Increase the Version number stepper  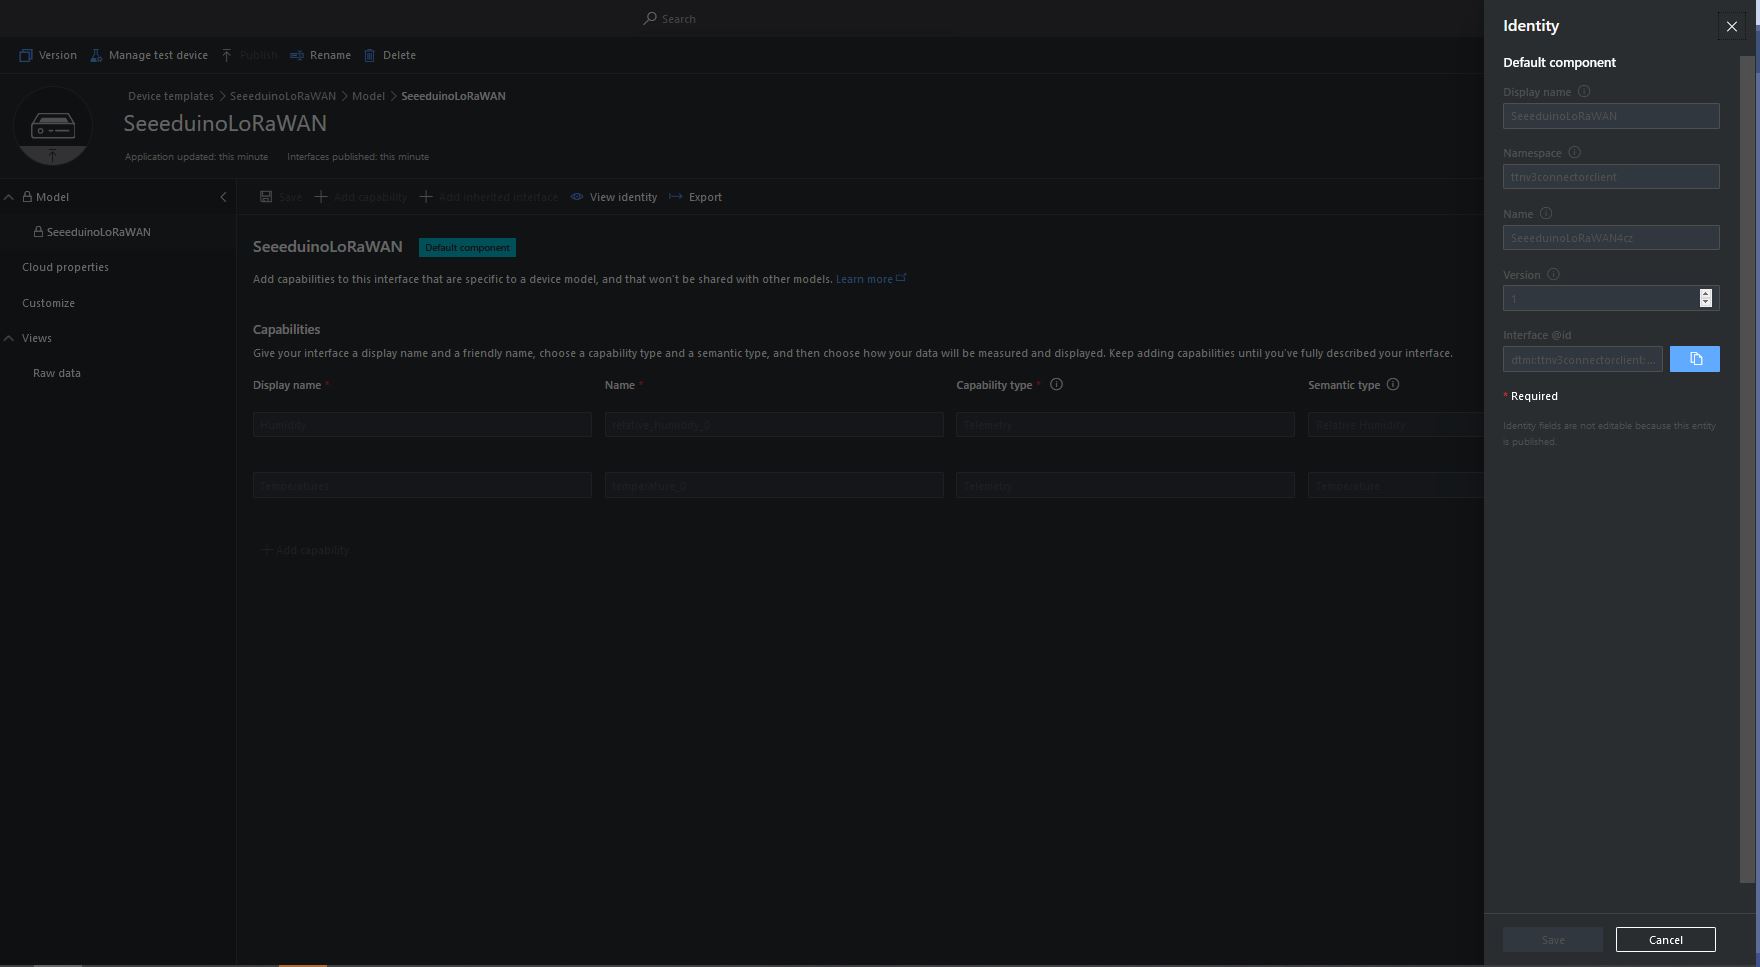(1705, 293)
